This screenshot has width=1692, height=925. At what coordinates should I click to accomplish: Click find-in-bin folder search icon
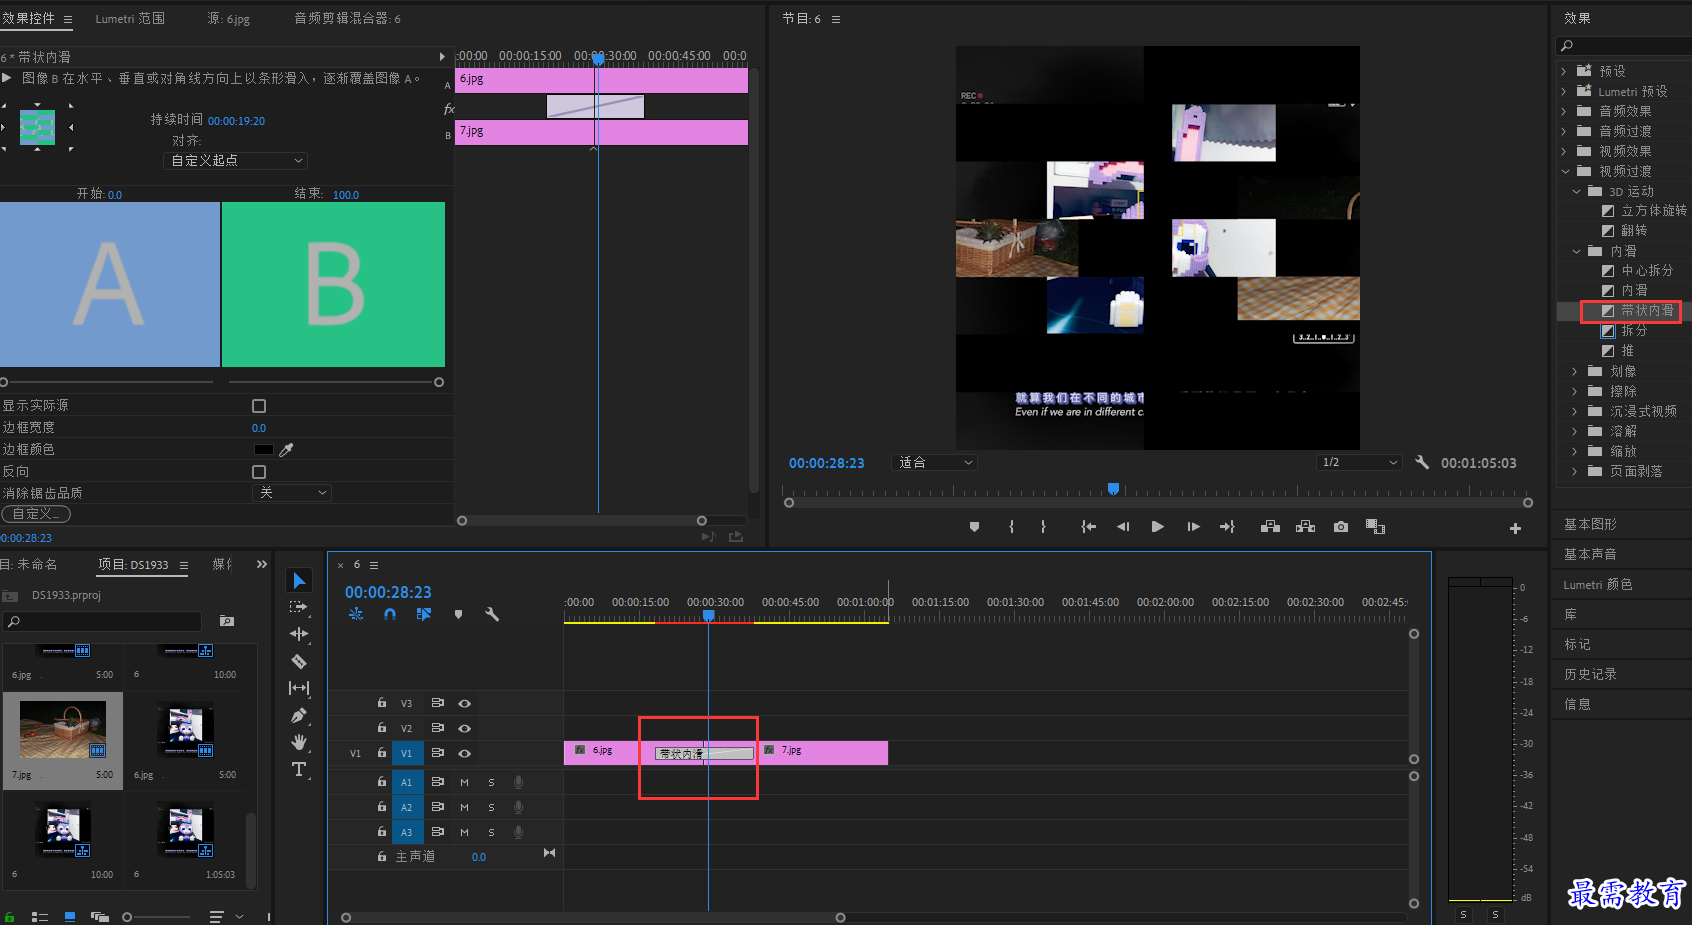pyautogui.click(x=227, y=621)
